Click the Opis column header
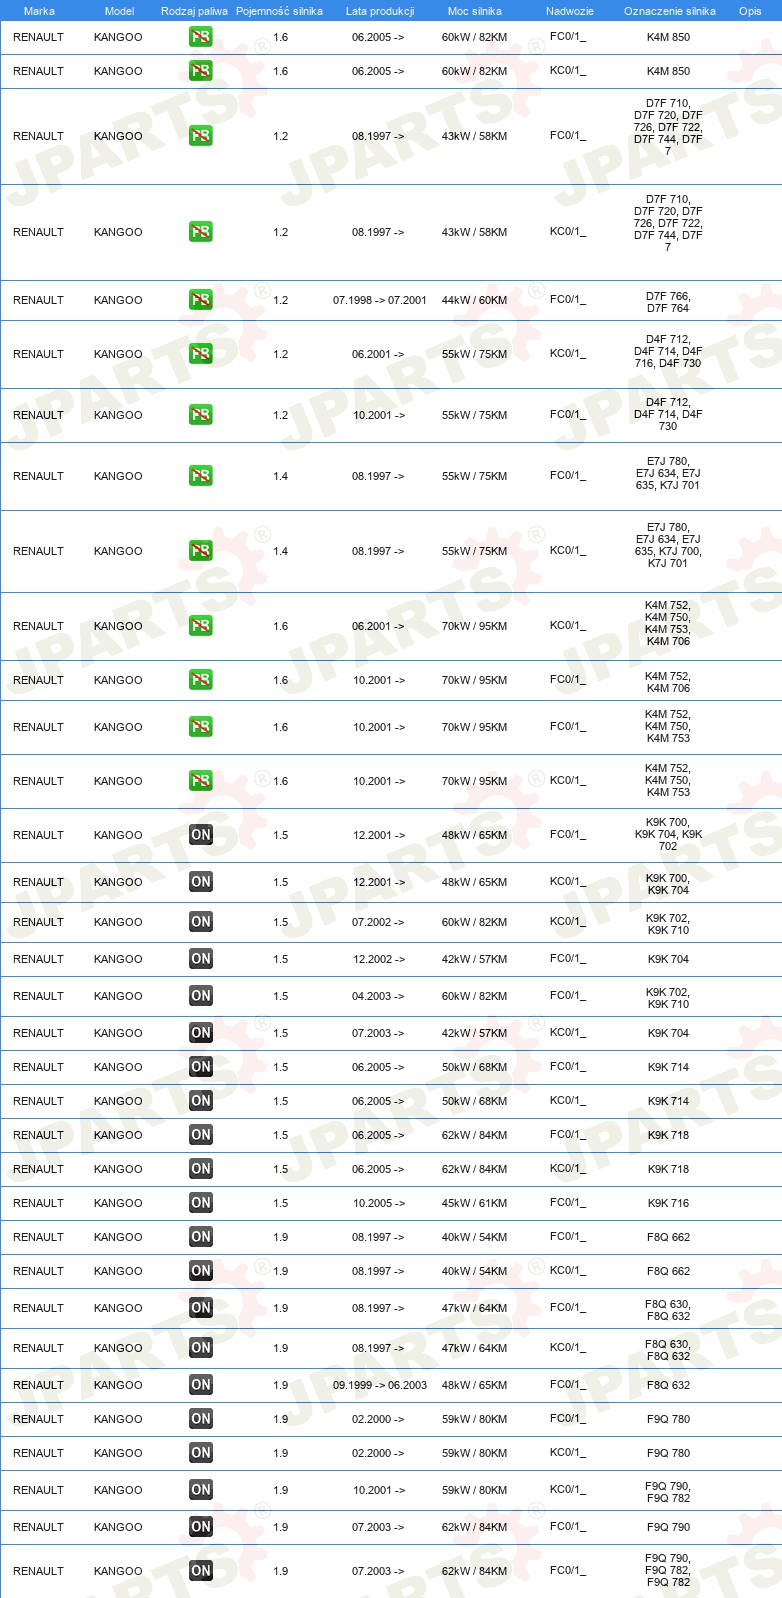Image resolution: width=782 pixels, height=1598 pixels. (750, 11)
